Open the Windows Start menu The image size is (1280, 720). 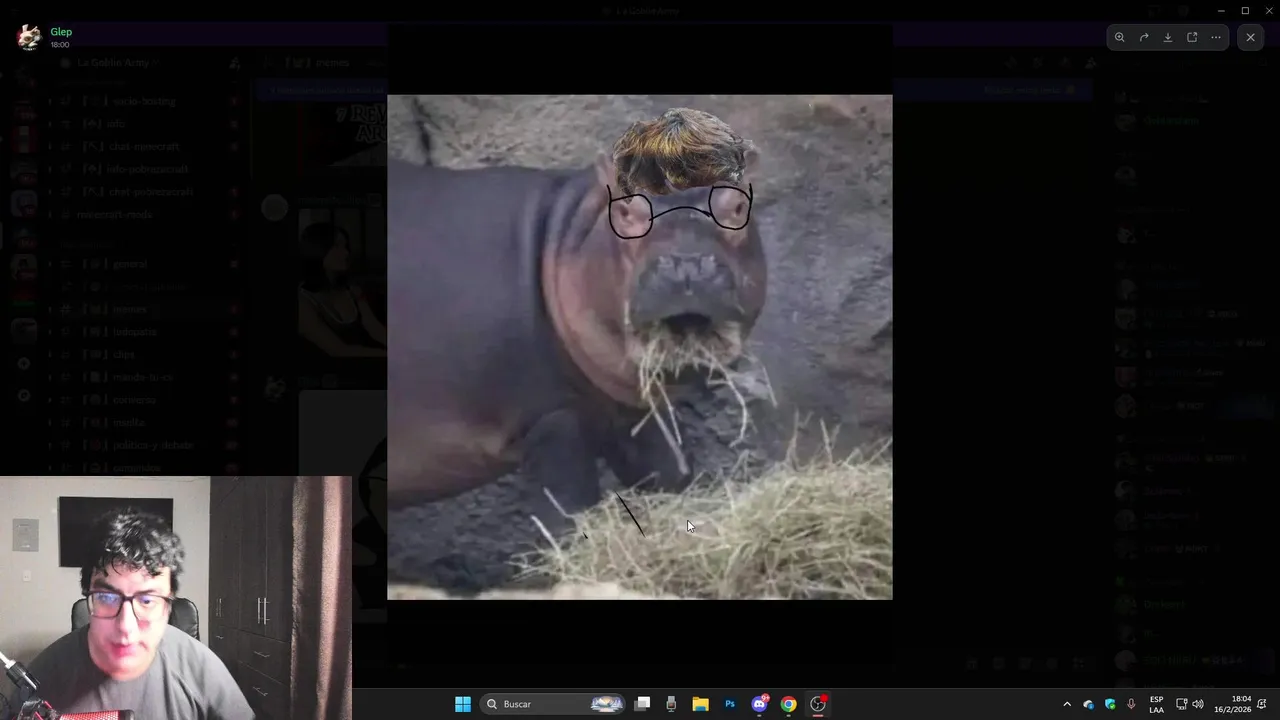(x=463, y=704)
